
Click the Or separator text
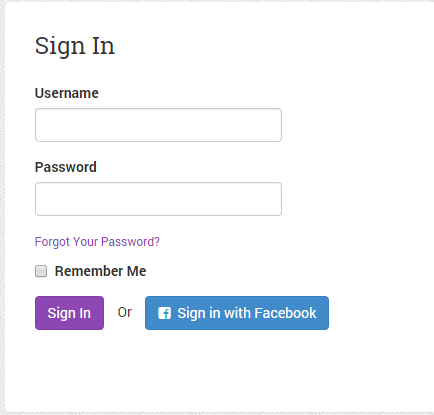coord(125,313)
